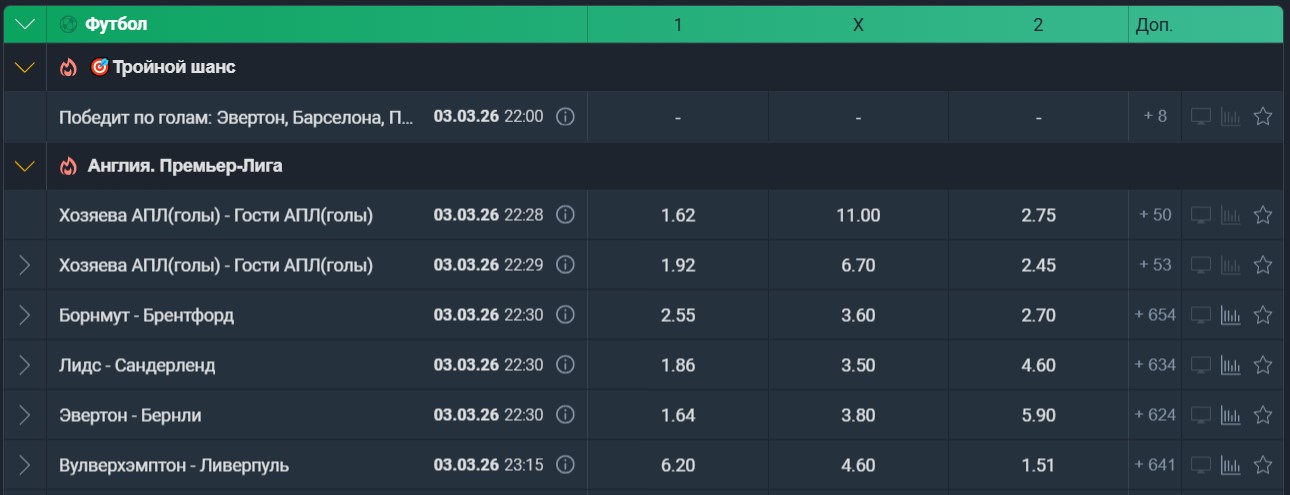Open the Эвертон - Бернли match link

click(130, 415)
